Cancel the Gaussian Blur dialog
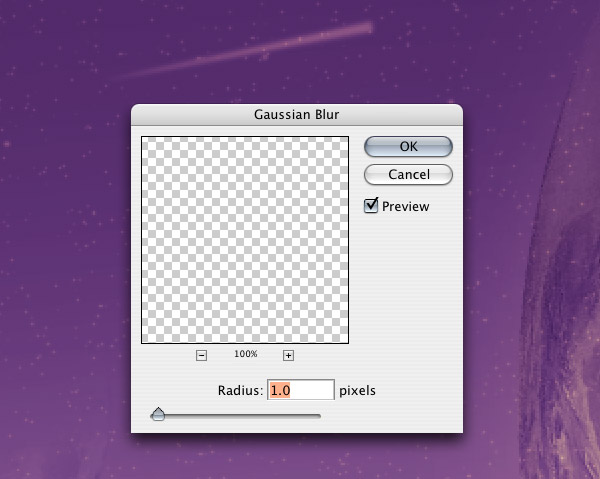600x479 pixels. 408,175
